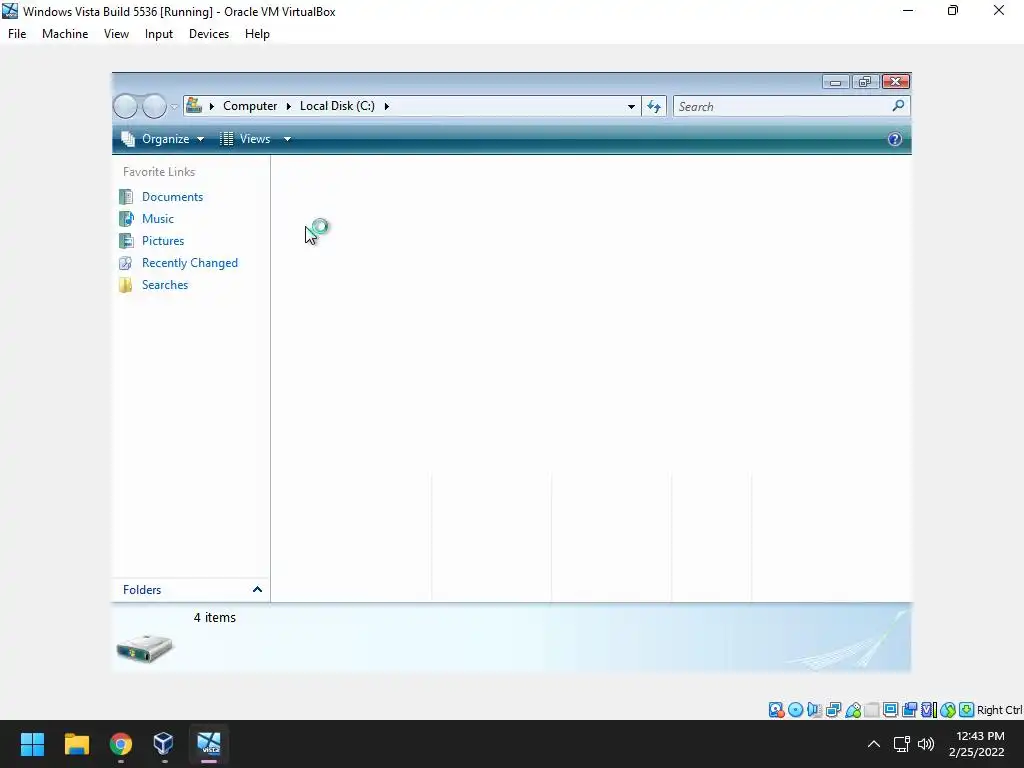Expand the arrow after Local Disk (C:)
Viewport: 1024px width, 768px height.
[x=387, y=106]
